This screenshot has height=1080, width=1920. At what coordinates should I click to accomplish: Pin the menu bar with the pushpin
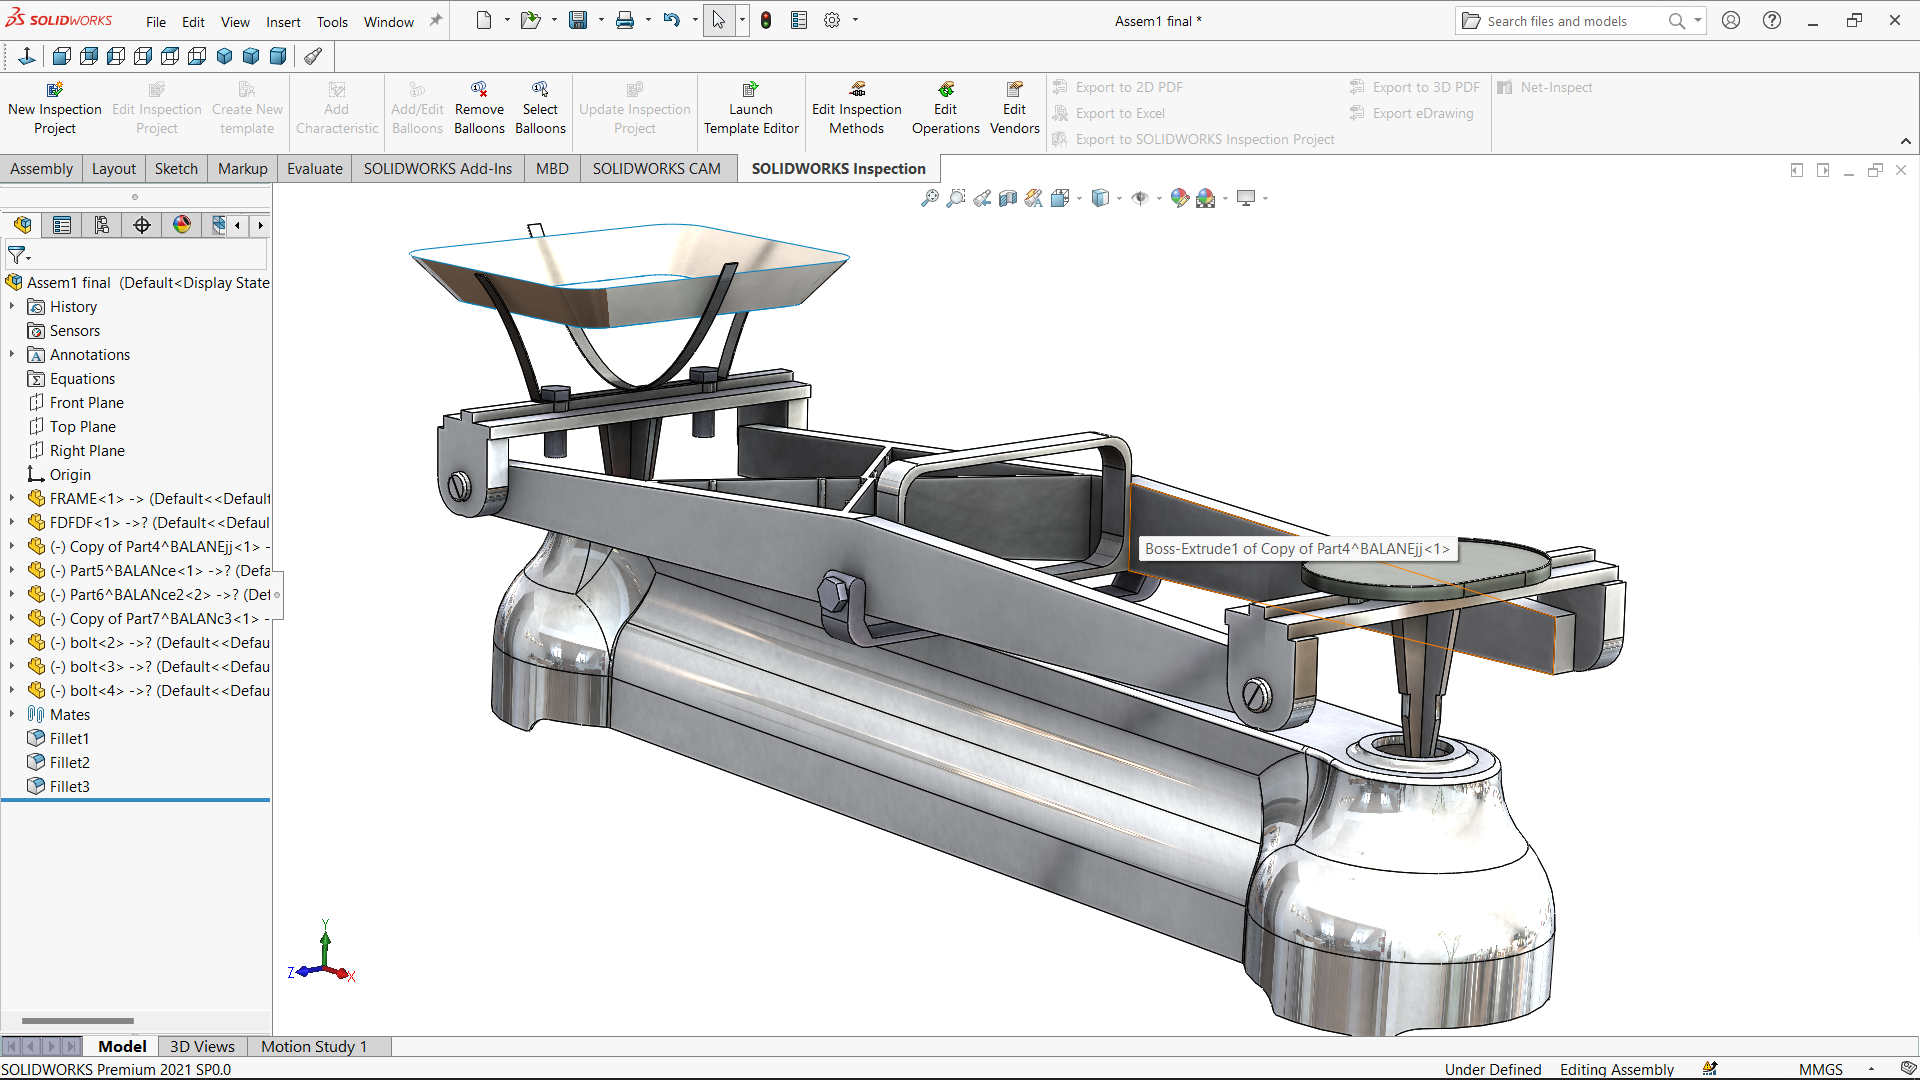(436, 20)
